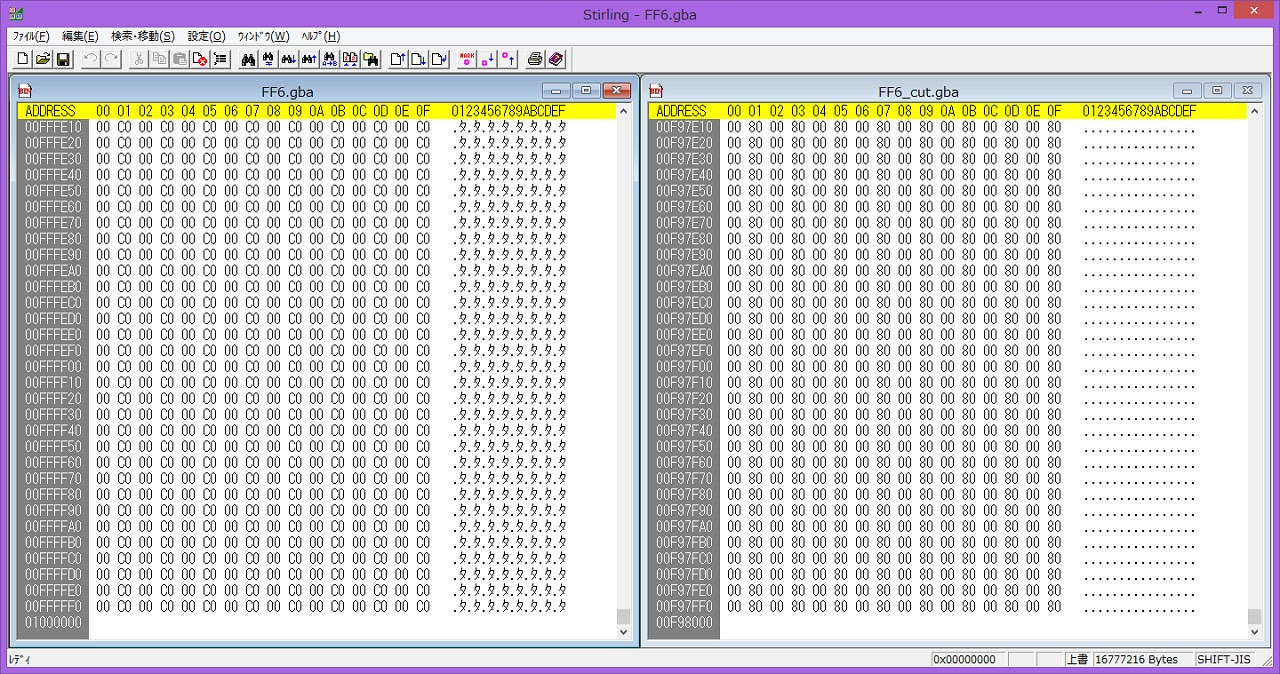Select address row 00FFFFF0 in FF6.gba
Image resolution: width=1280 pixels, height=674 pixels.
[x=54, y=607]
